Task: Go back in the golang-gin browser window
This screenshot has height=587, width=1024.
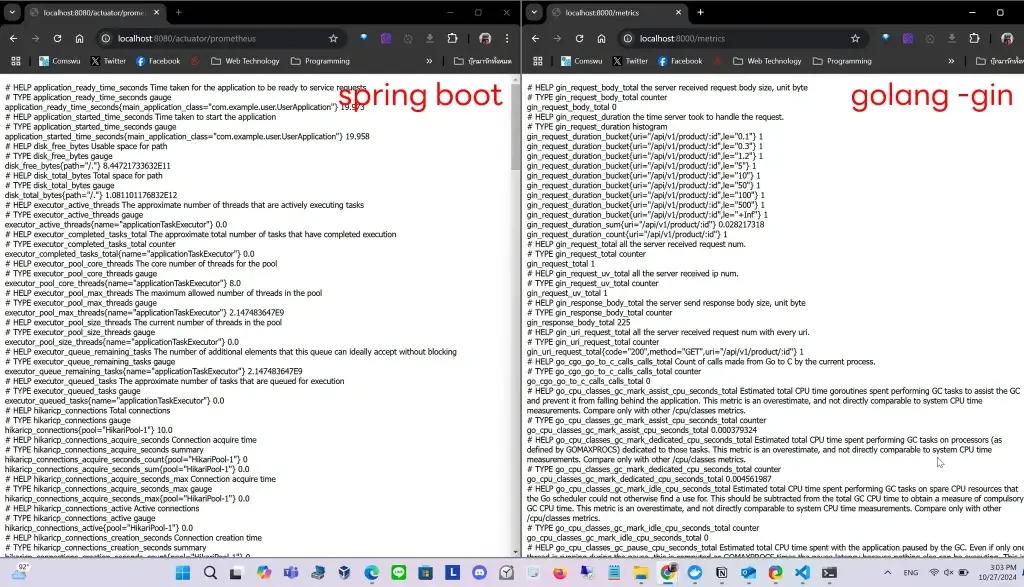Action: (x=536, y=39)
